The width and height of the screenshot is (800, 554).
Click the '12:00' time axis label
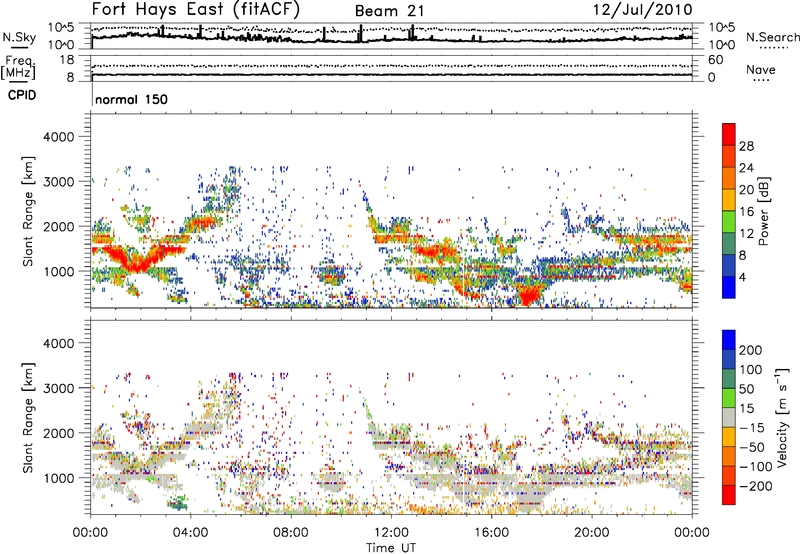click(391, 533)
